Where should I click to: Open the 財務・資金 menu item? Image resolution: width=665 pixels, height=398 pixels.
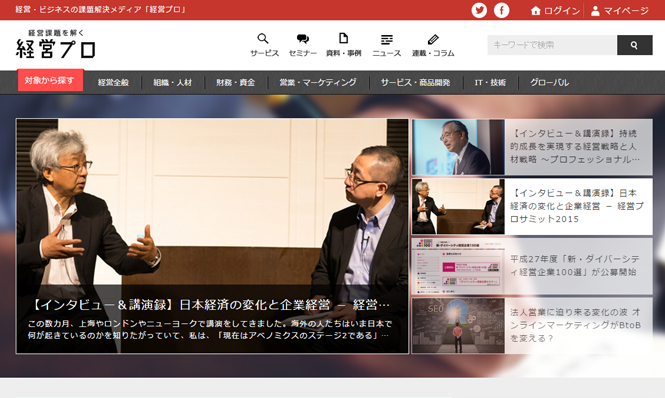click(x=236, y=82)
